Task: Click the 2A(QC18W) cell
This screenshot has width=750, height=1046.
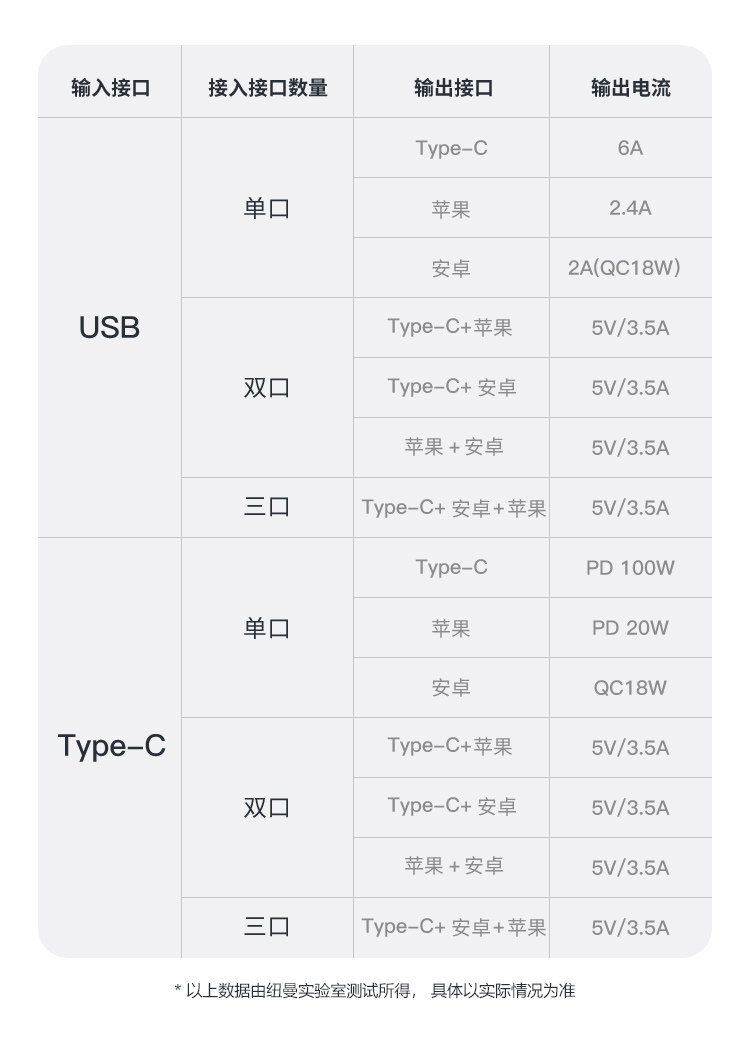Action: coord(625,268)
